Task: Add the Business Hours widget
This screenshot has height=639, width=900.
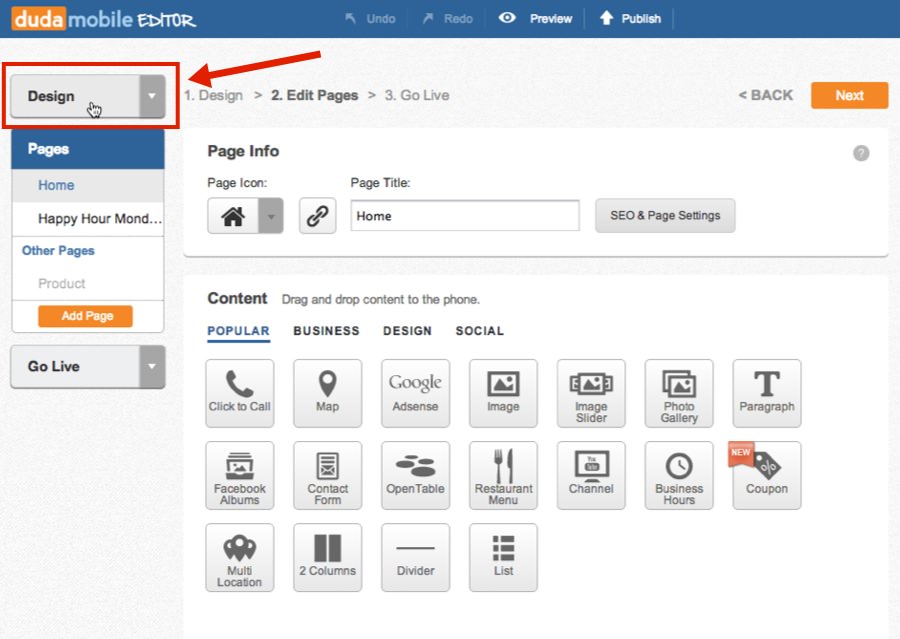Action: (679, 475)
